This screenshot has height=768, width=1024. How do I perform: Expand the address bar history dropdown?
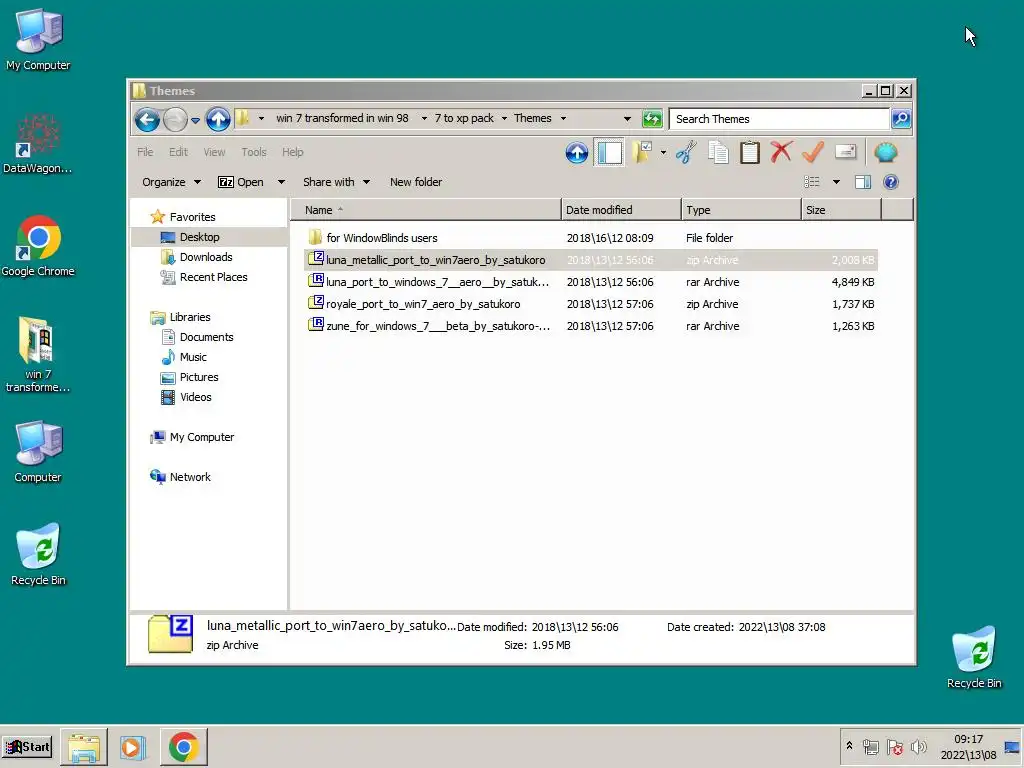tap(627, 119)
